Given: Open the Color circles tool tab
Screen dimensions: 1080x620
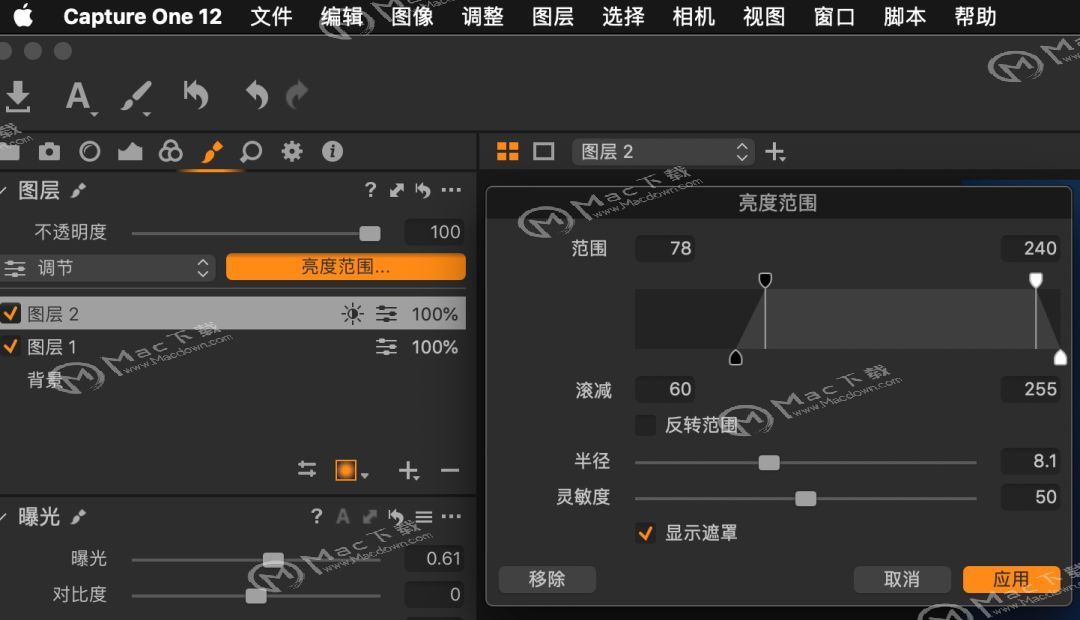Looking at the screenshot, I should pos(170,151).
